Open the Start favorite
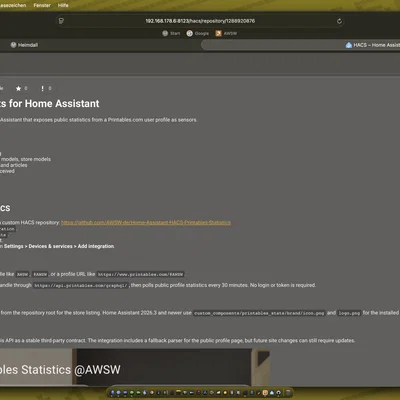Image resolution: width=400 pixels, height=400 pixels. pos(171,33)
